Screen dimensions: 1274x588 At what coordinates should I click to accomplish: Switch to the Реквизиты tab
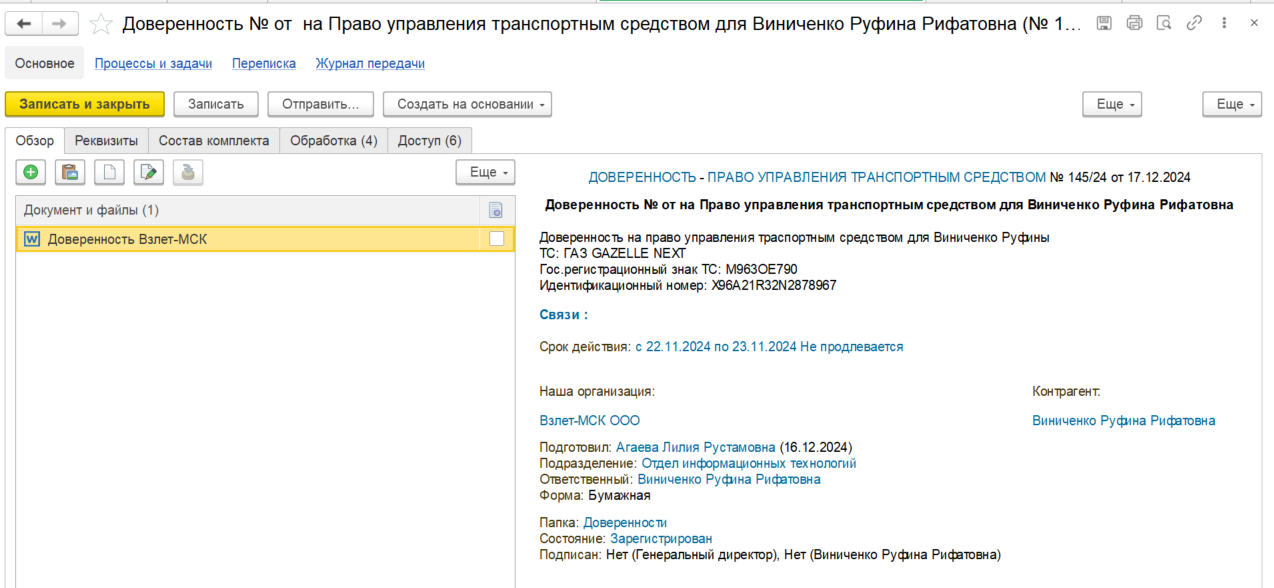coord(108,141)
